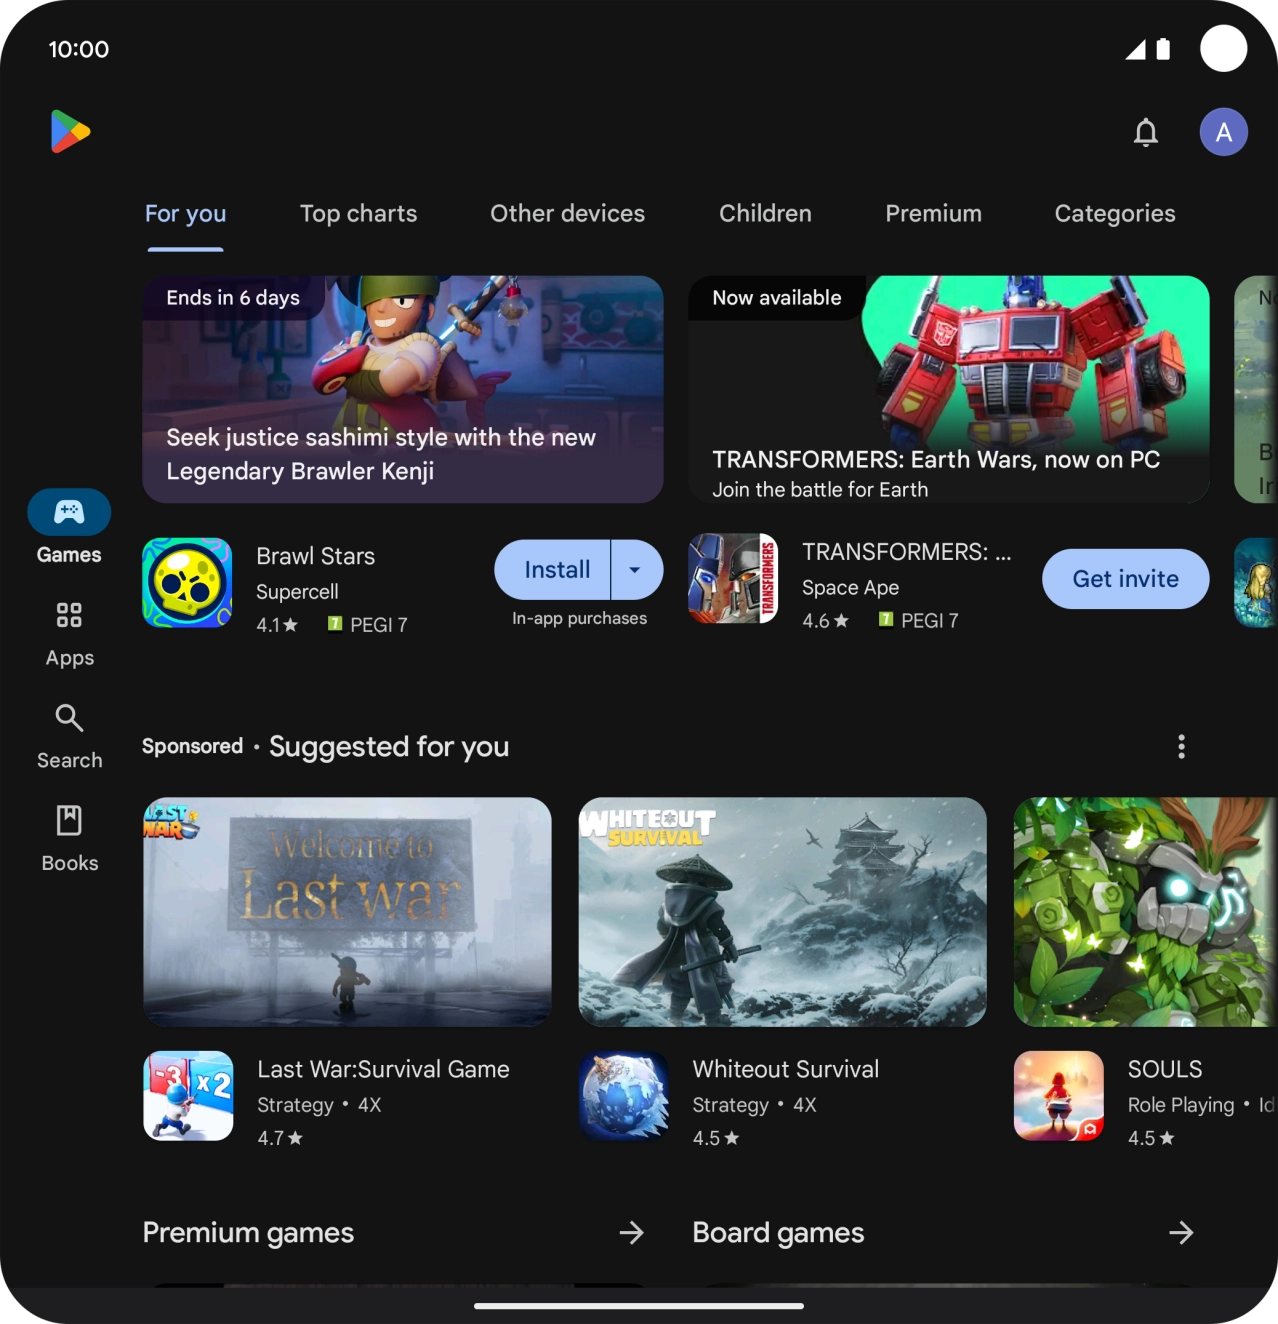Tap the Google Play logo
This screenshot has height=1324, width=1278.
pyautogui.click(x=70, y=132)
